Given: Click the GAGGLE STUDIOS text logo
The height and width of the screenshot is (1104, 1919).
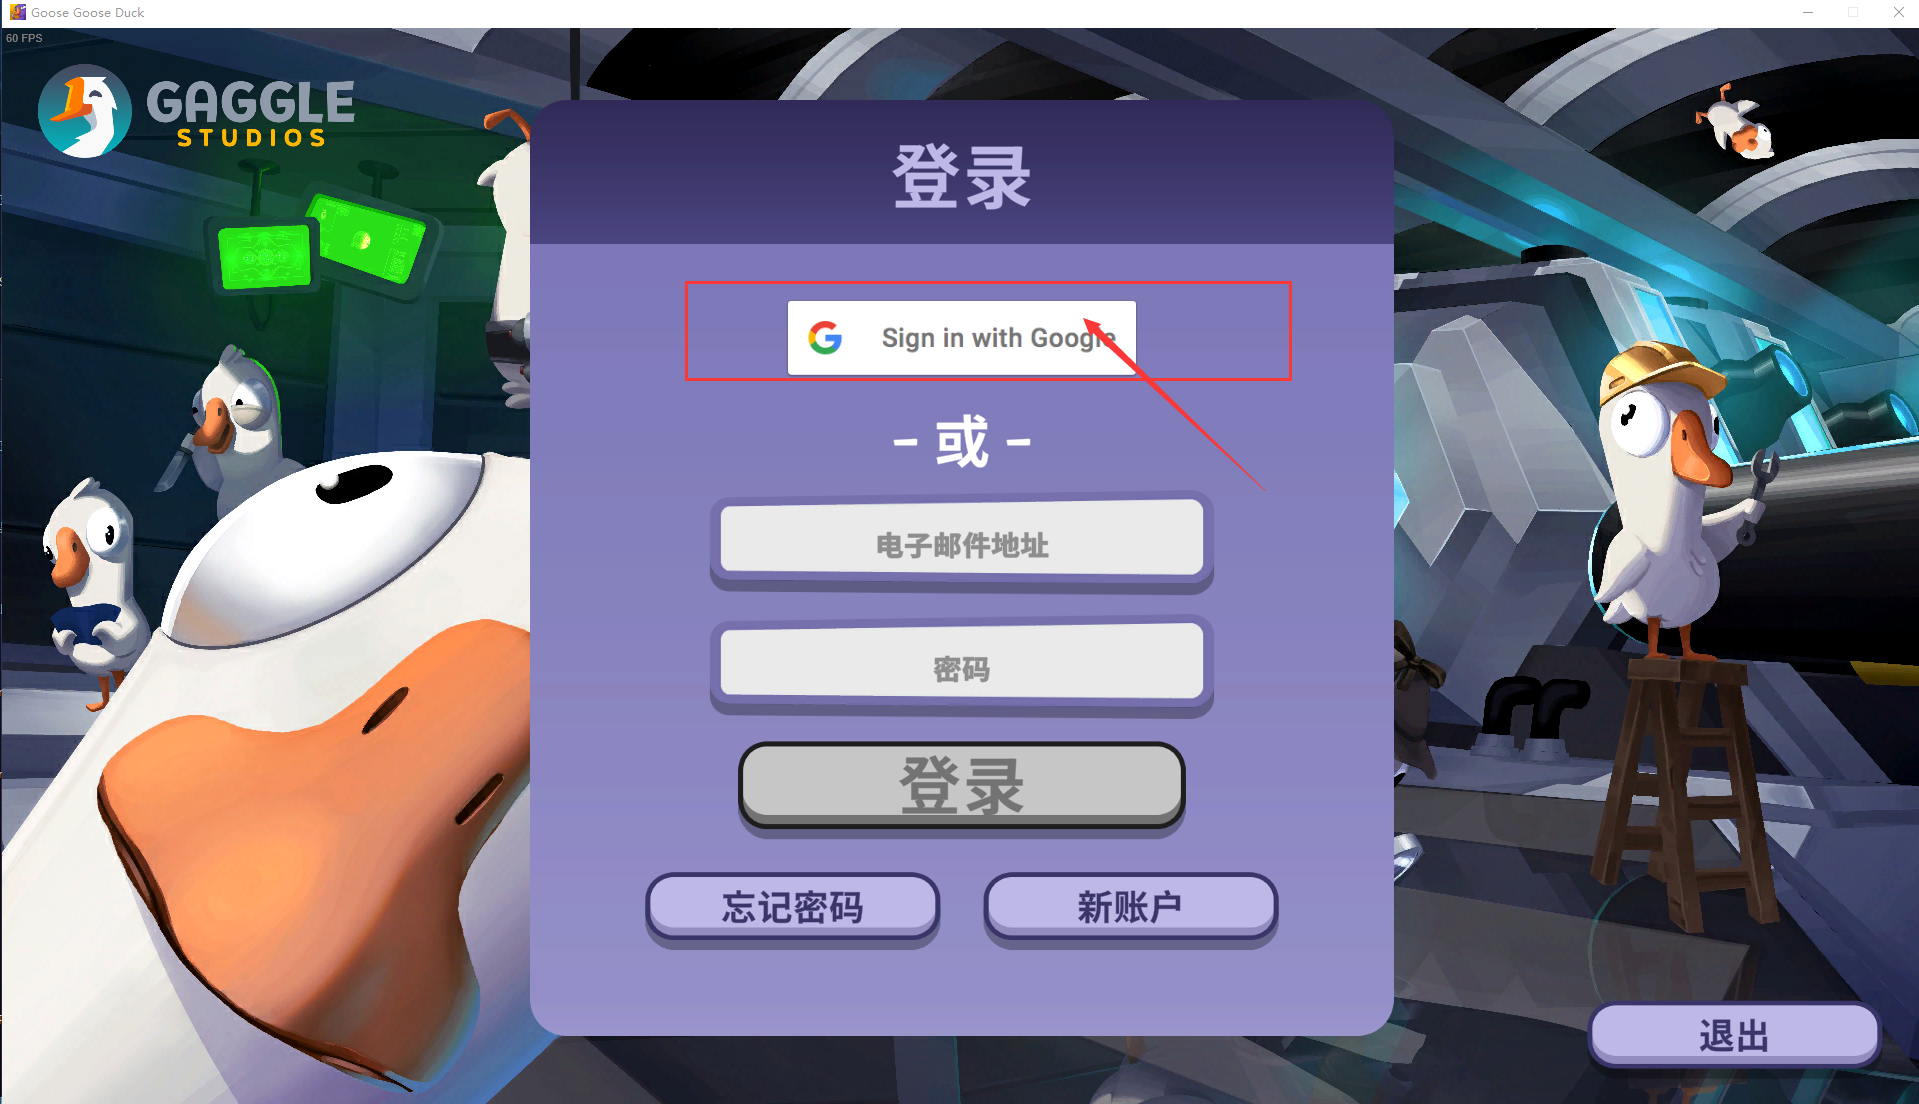Looking at the screenshot, I should click(x=250, y=114).
